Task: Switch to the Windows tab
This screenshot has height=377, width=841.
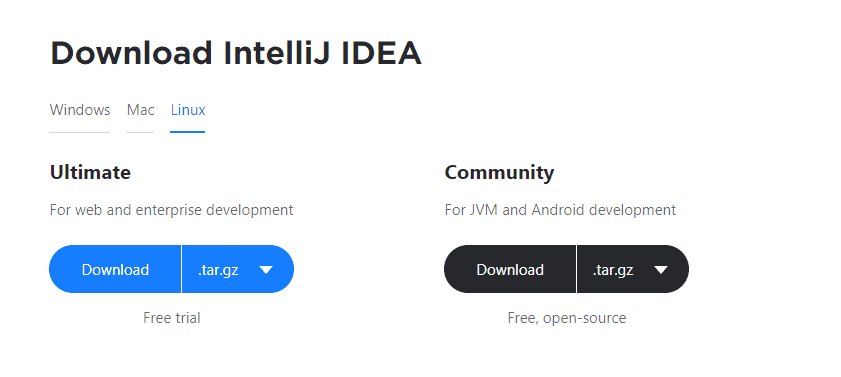Action: (80, 110)
